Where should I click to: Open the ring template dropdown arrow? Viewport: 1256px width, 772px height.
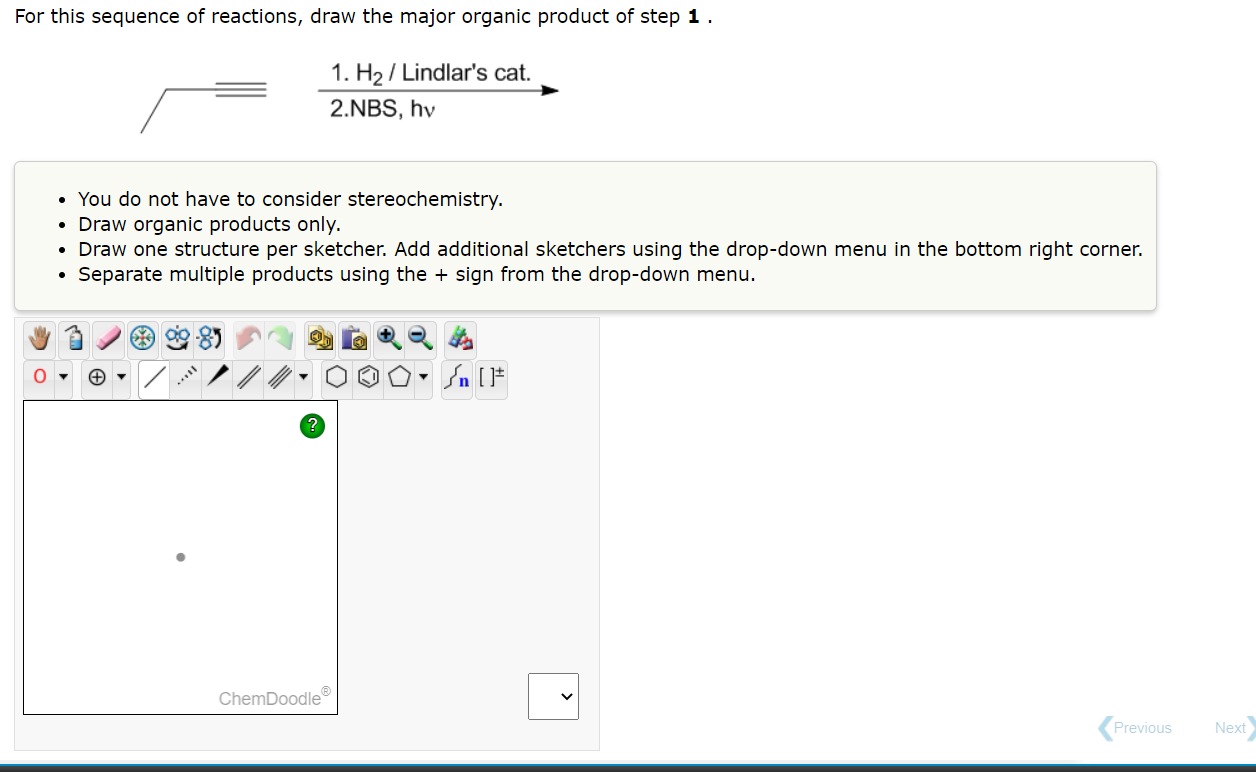[424, 378]
